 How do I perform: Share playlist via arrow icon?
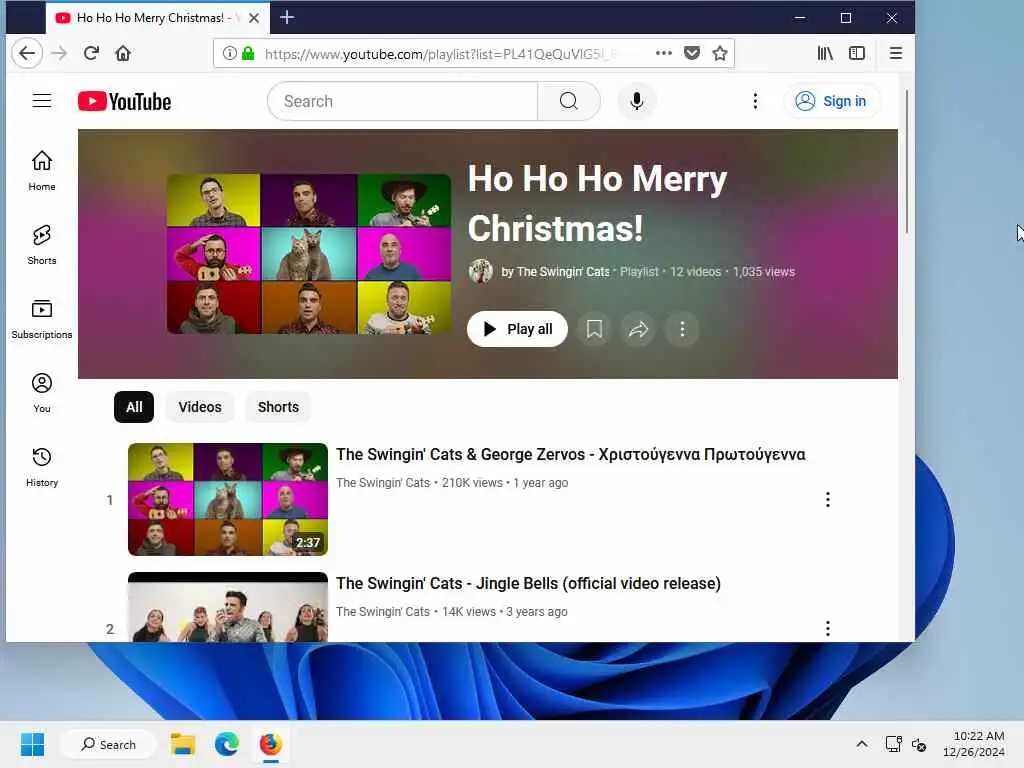pyautogui.click(x=638, y=329)
